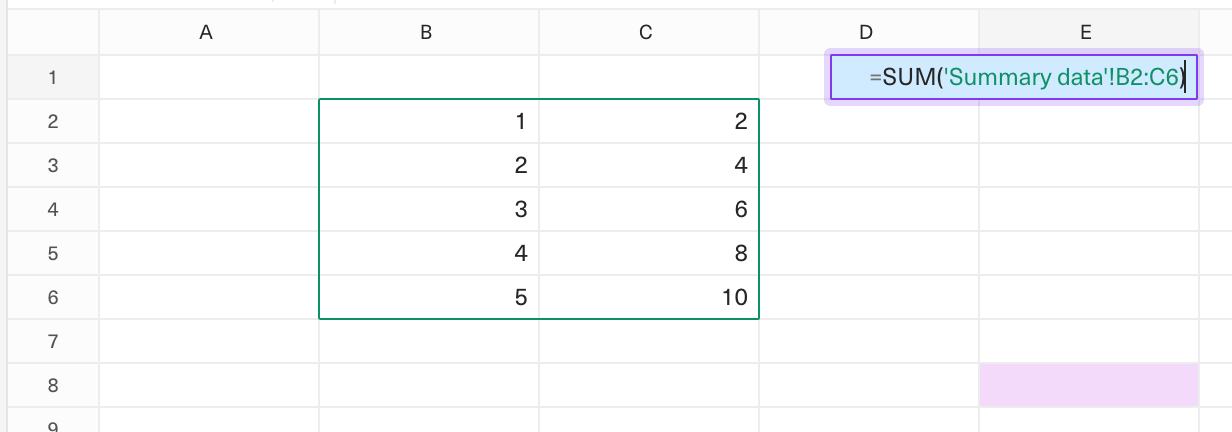Select cell C4 with value 6
Viewport: 1232px width, 432px height.
pyautogui.click(x=649, y=209)
